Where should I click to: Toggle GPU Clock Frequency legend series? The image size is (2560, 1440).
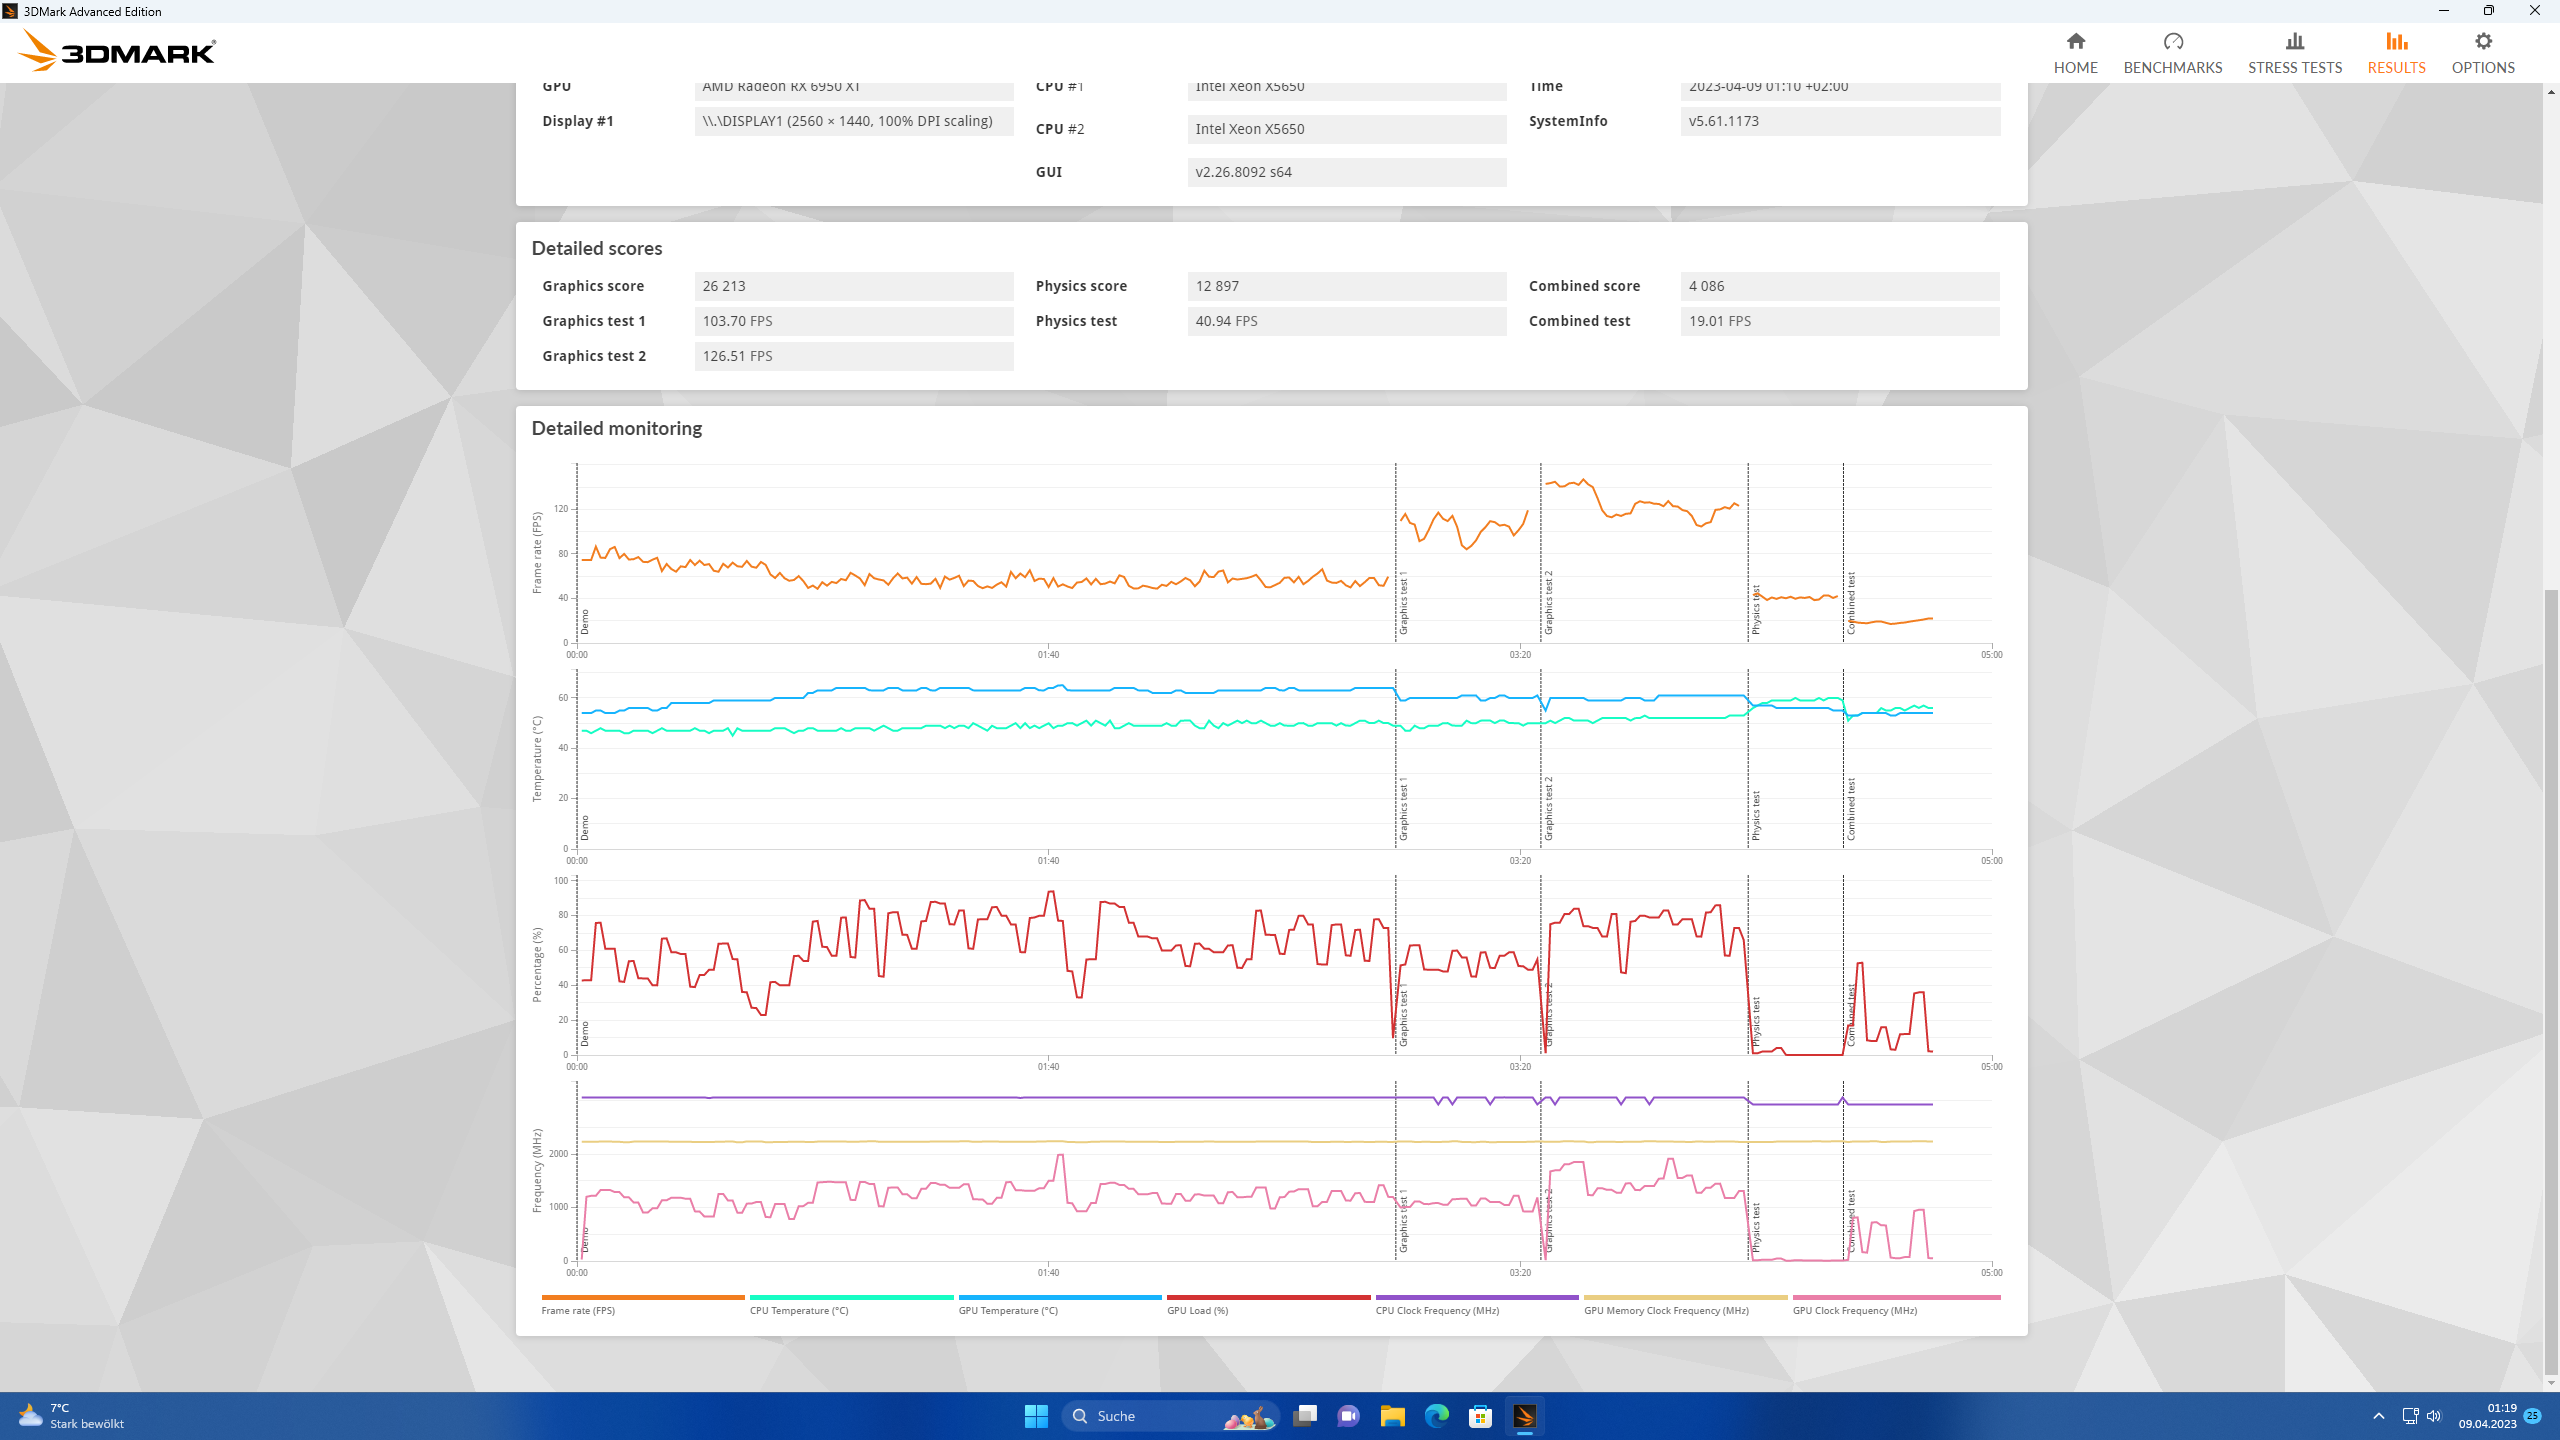1854,1310
